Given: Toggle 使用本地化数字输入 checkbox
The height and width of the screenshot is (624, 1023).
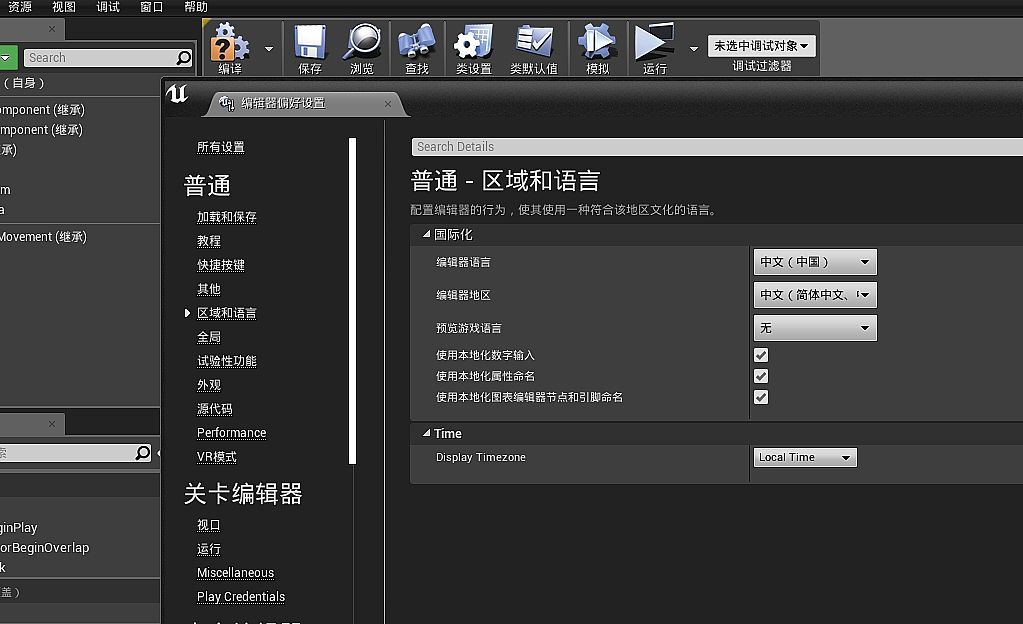Looking at the screenshot, I should pyautogui.click(x=761, y=355).
